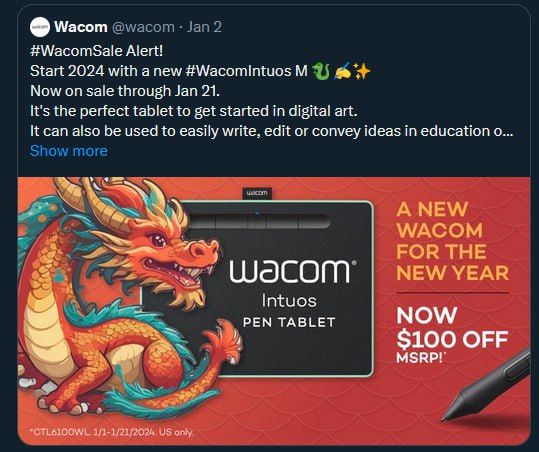Click the tablet express key buttons strip
This screenshot has width=539, height=452.
coord(258,222)
